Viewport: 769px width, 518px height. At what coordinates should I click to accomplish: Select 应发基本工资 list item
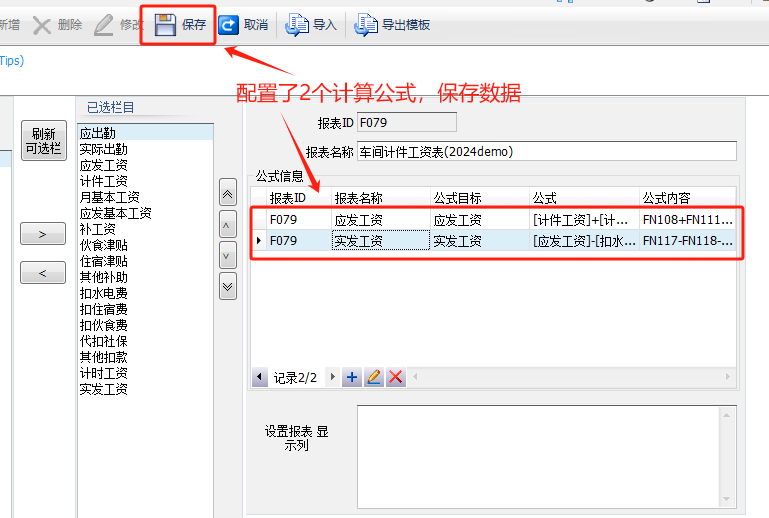146,213
